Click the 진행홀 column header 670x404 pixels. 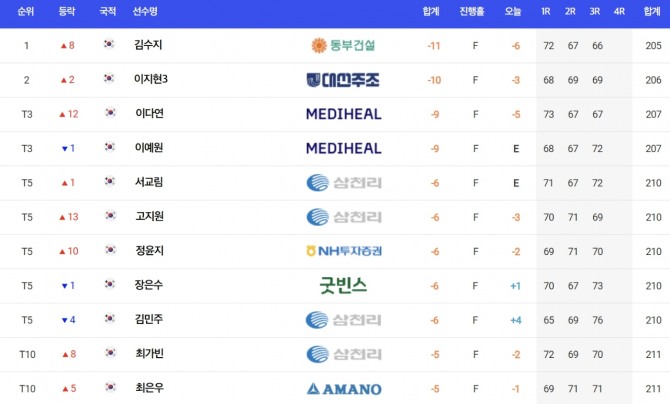pos(472,12)
